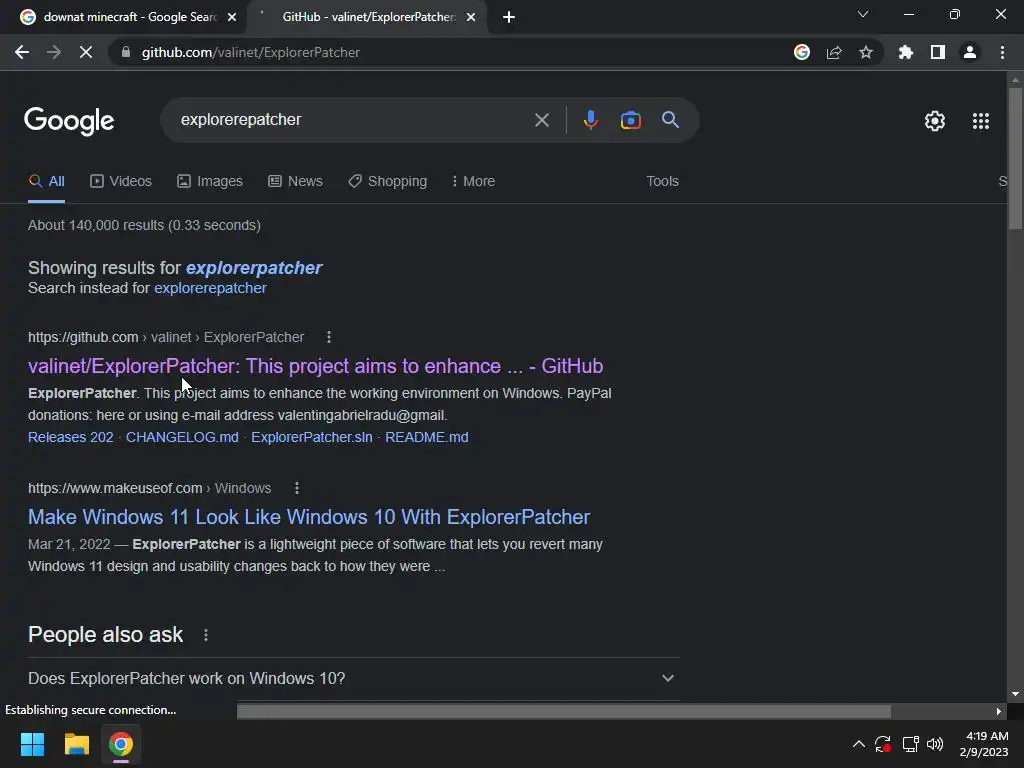Open the network icon in tray
The height and width of the screenshot is (768, 1024).
910,744
